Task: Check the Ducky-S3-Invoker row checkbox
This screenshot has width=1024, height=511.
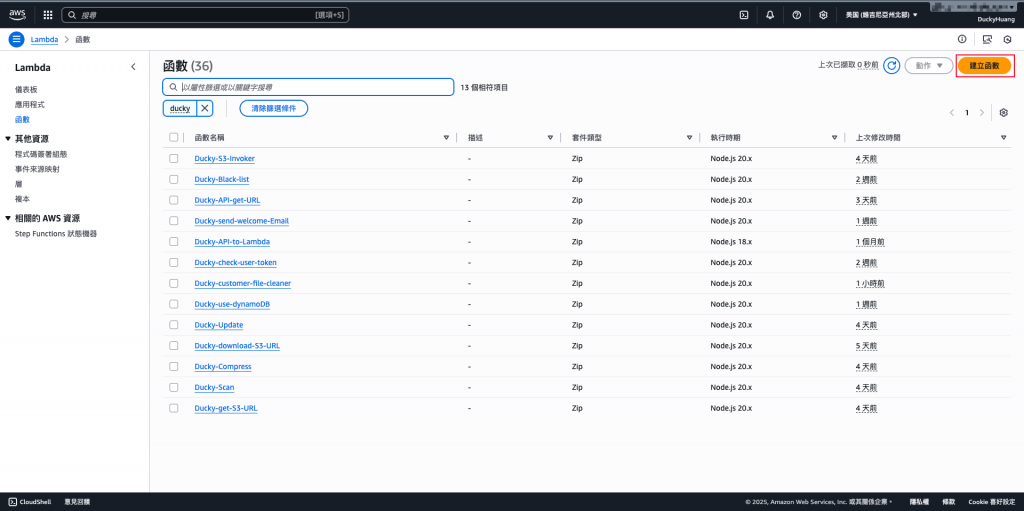Action: [x=173, y=158]
